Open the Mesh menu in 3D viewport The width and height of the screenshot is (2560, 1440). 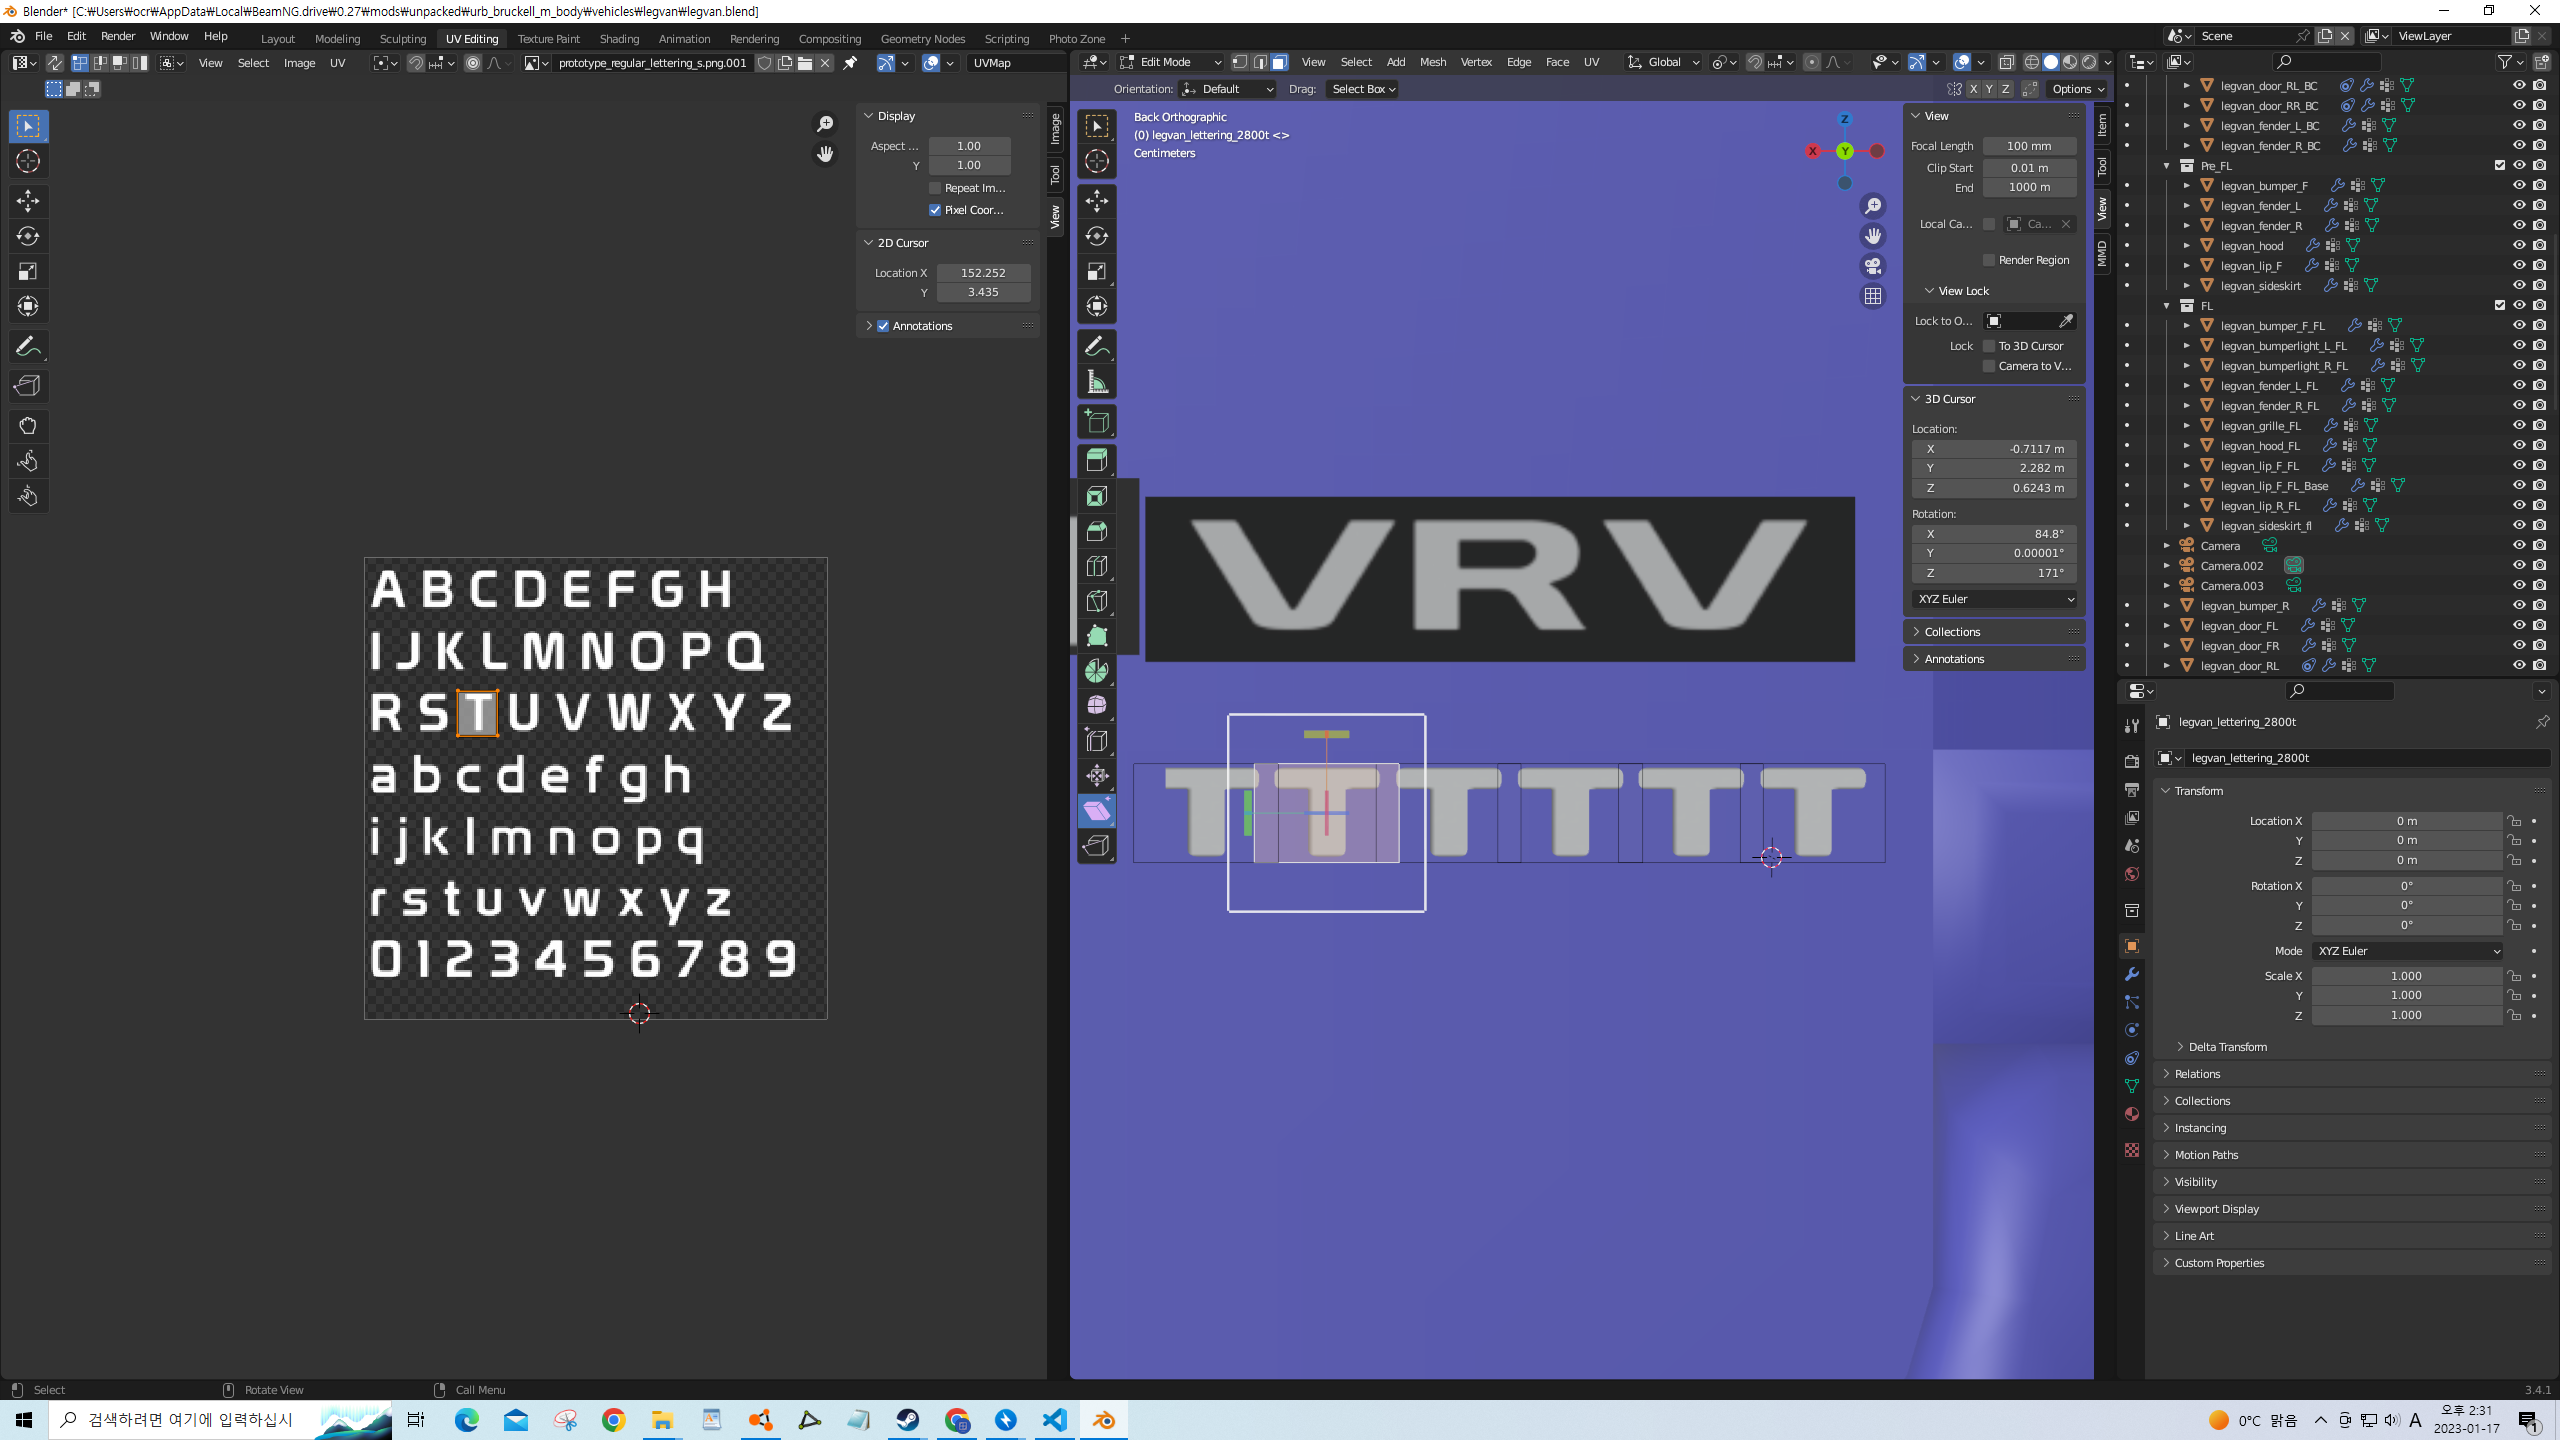point(1432,62)
